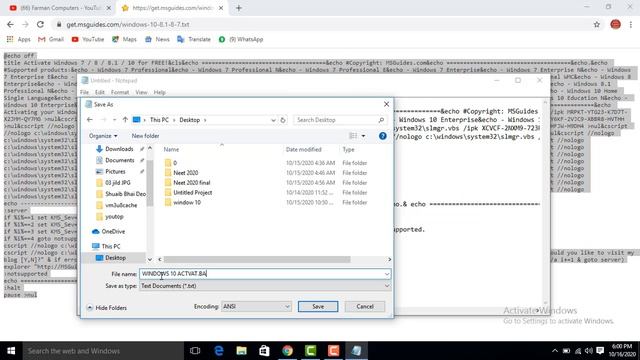Open the view options icon
Viewport: 640px width, 360px height.
pyautogui.click(x=353, y=136)
